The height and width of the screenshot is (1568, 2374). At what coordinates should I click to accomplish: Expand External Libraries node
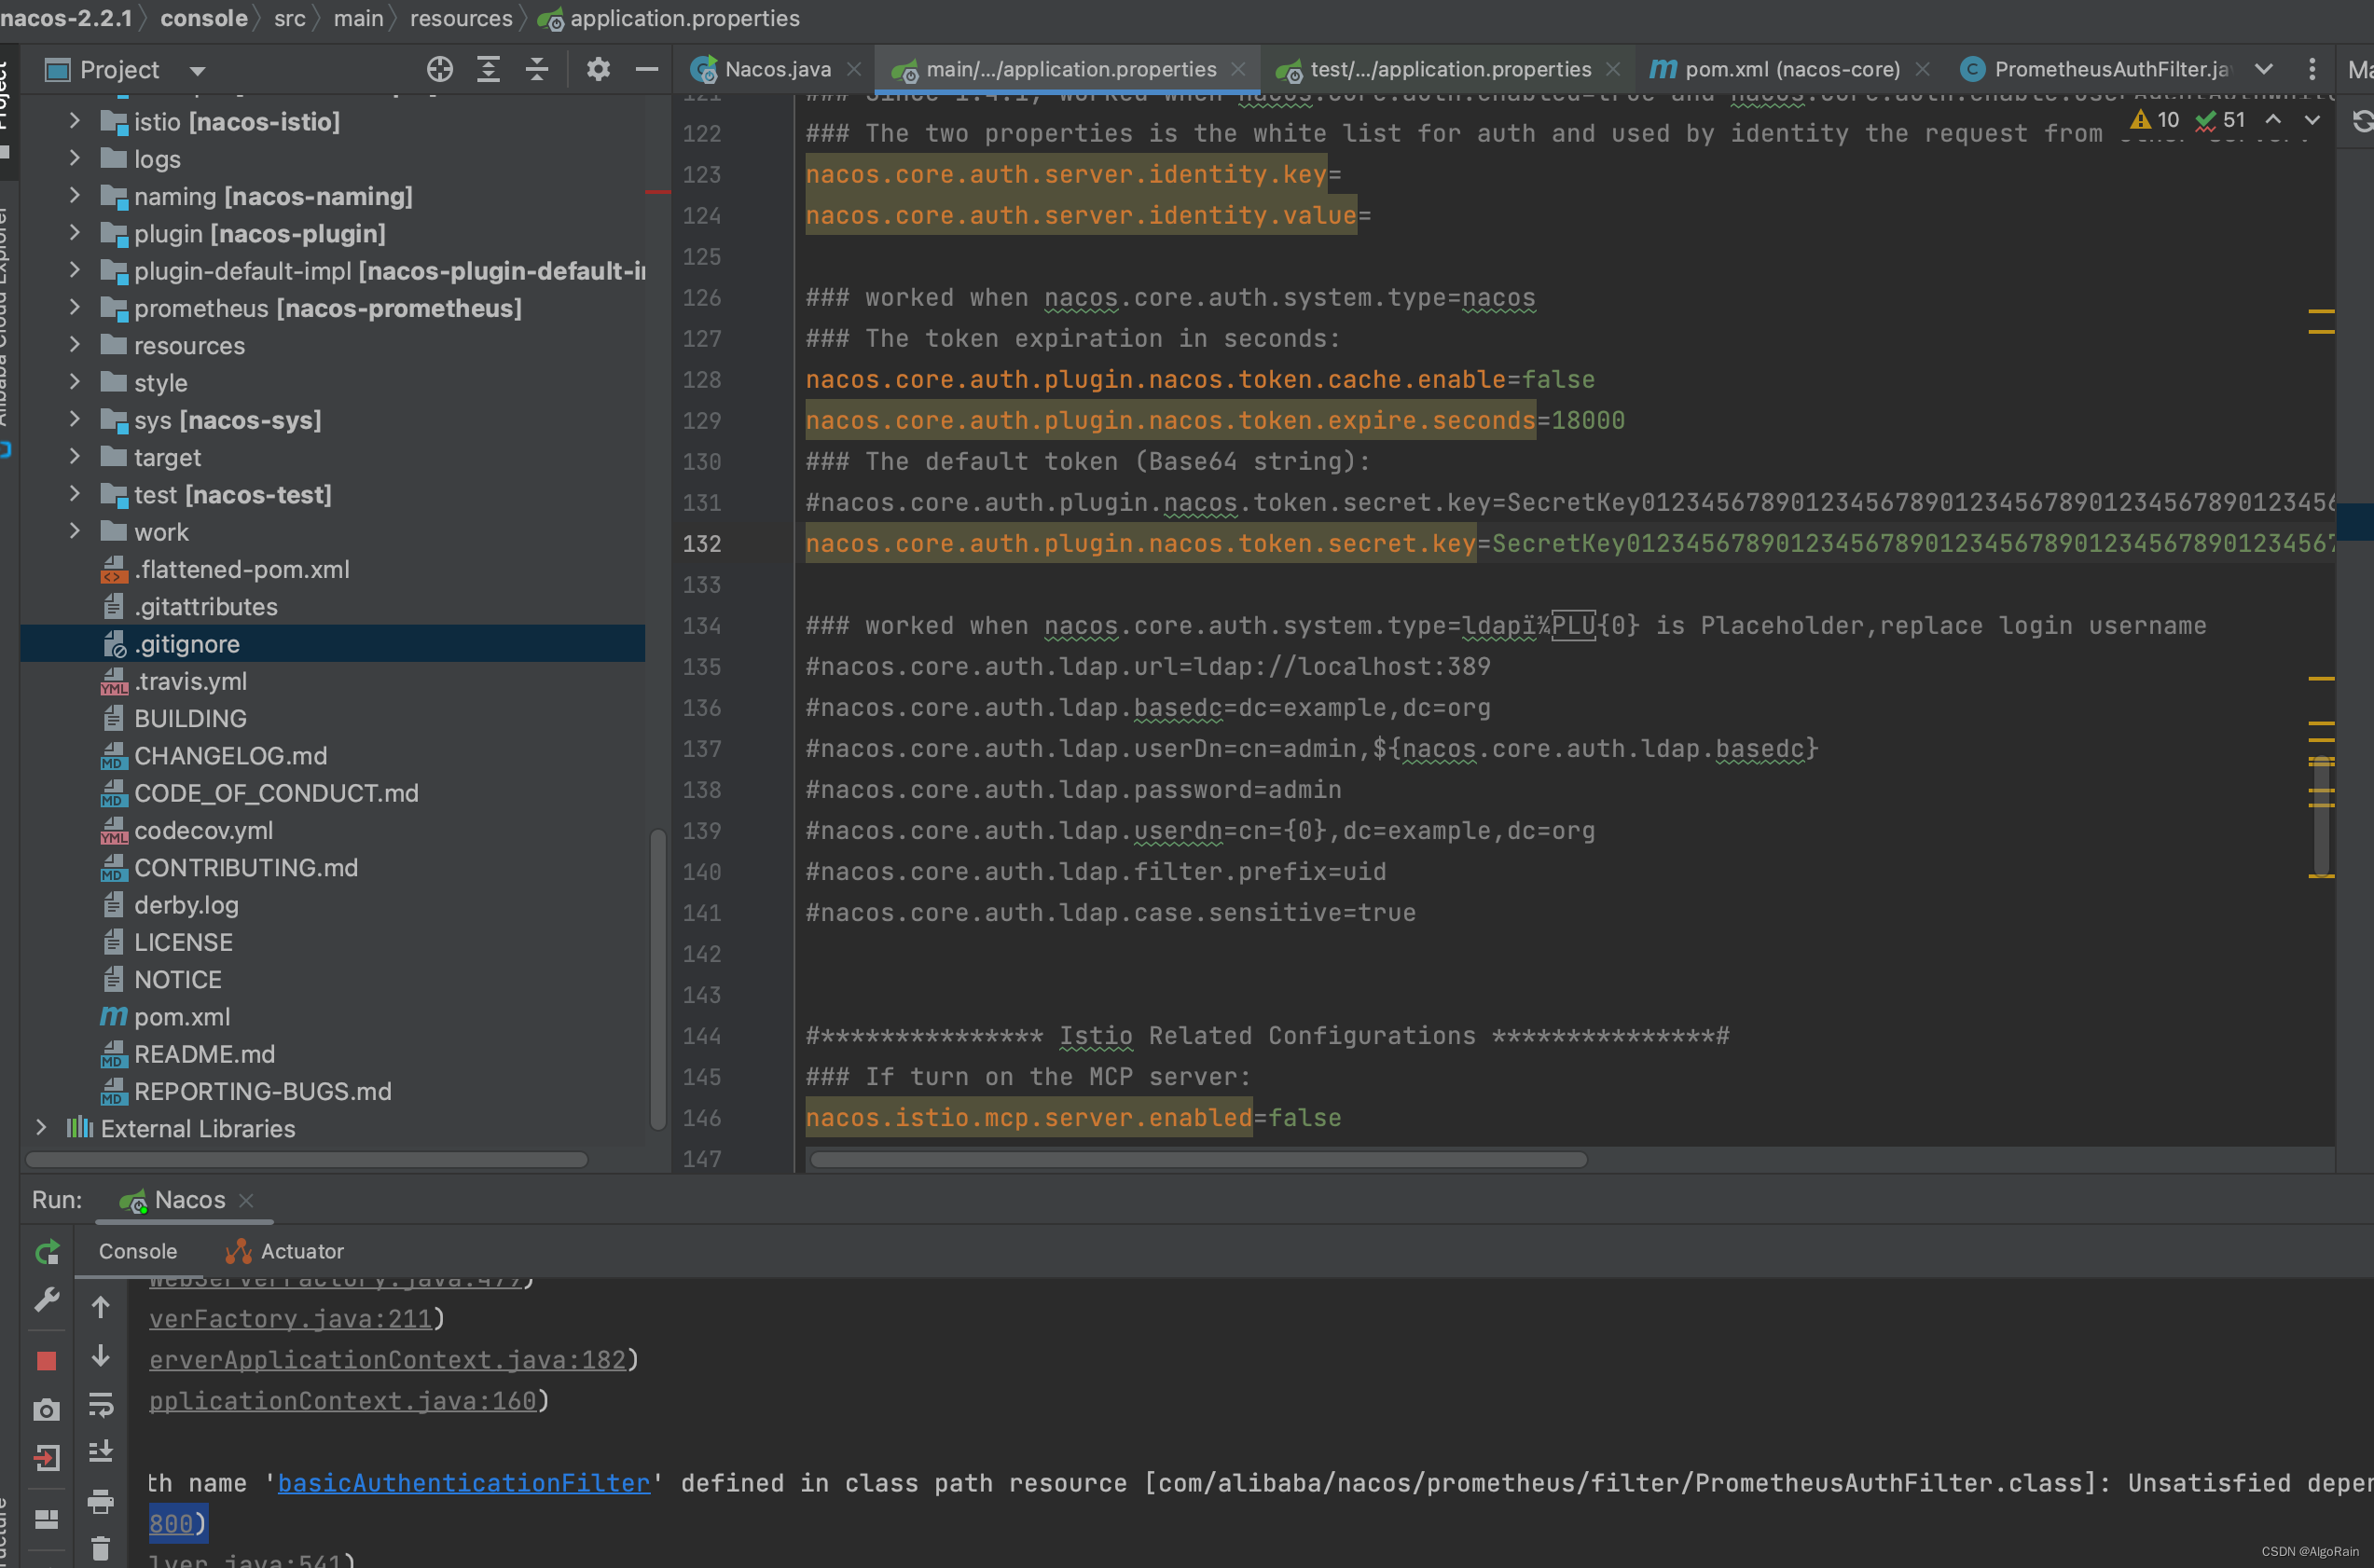[40, 1128]
